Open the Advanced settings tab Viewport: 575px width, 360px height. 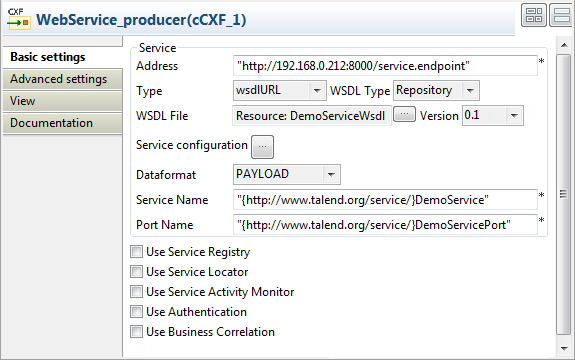(x=63, y=79)
